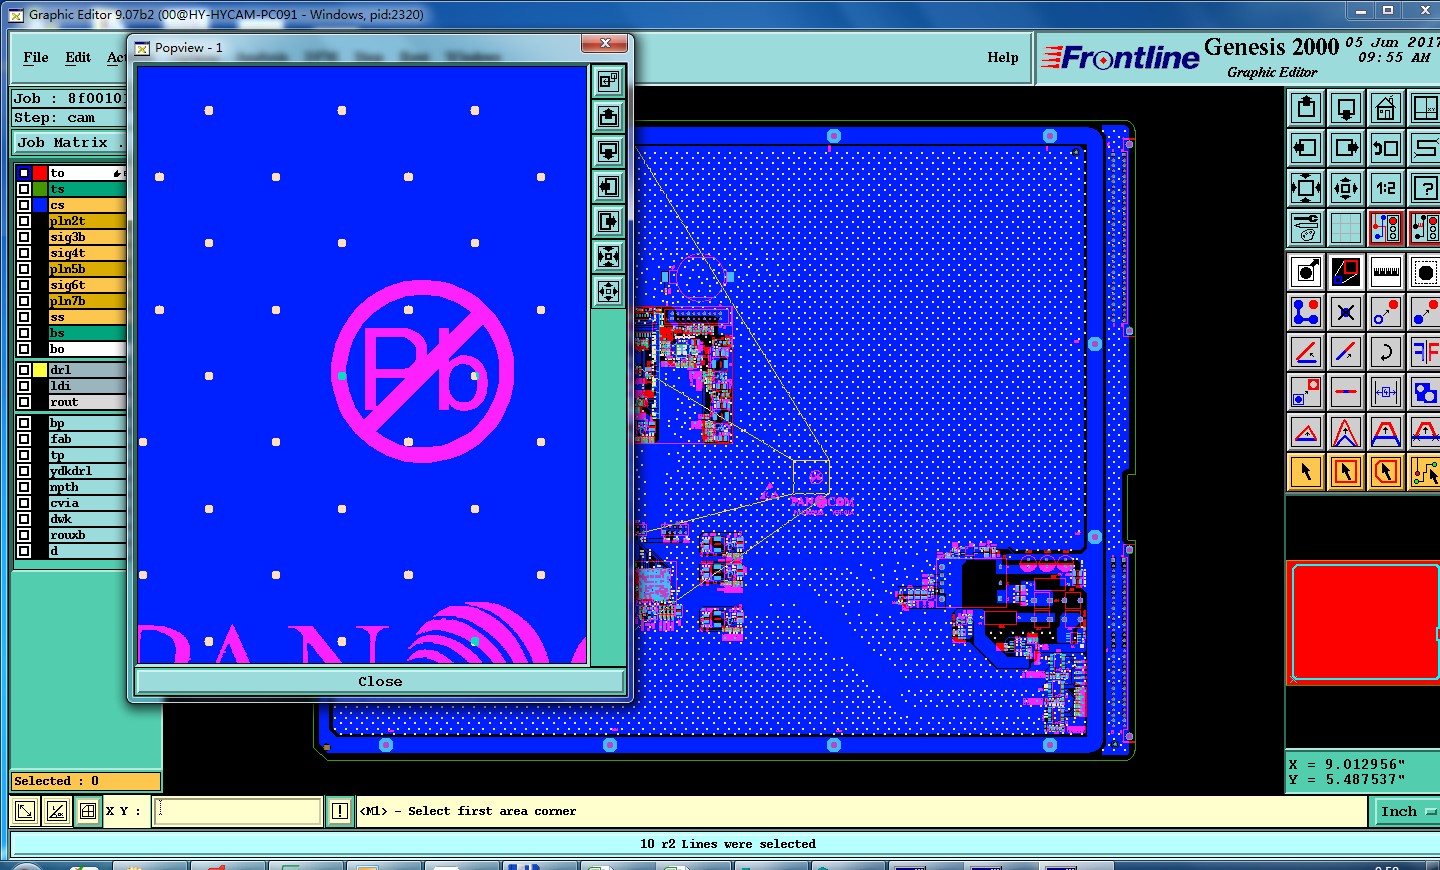Zoom in main toolbar icon
Screen dimensions: 1440x870
point(1306,188)
